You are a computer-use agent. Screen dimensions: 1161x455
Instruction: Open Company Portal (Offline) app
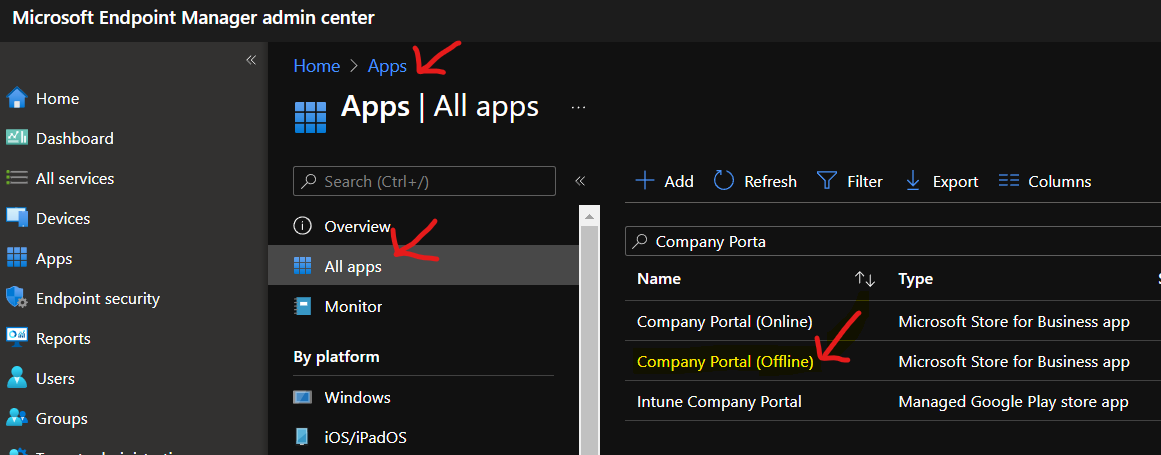point(725,362)
